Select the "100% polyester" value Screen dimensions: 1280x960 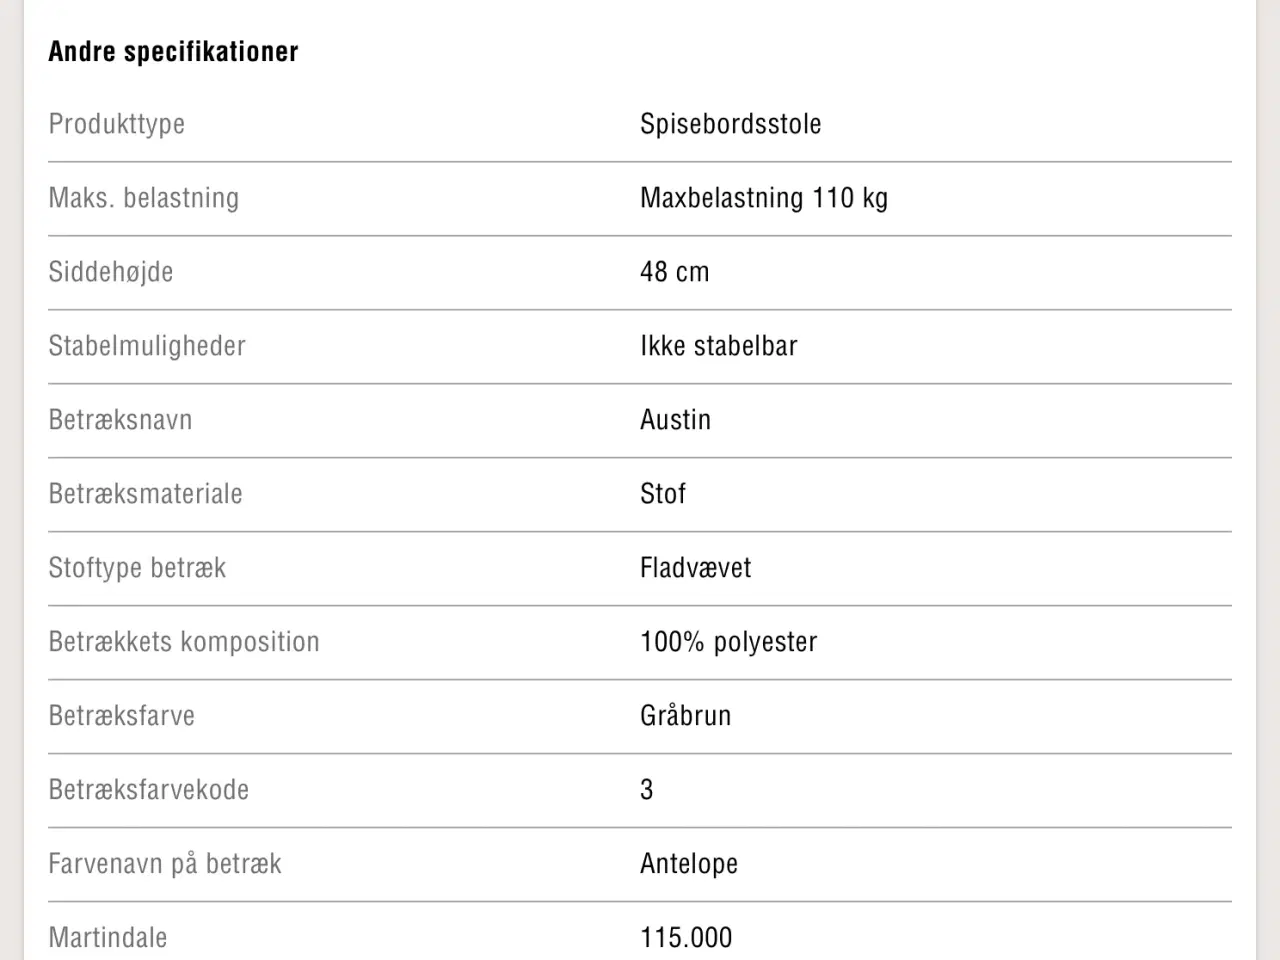click(x=728, y=642)
